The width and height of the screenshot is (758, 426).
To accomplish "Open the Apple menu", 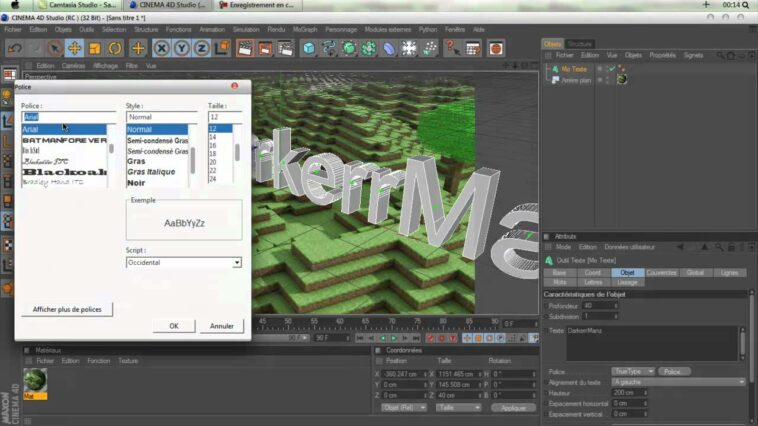I will pos(15,5).
